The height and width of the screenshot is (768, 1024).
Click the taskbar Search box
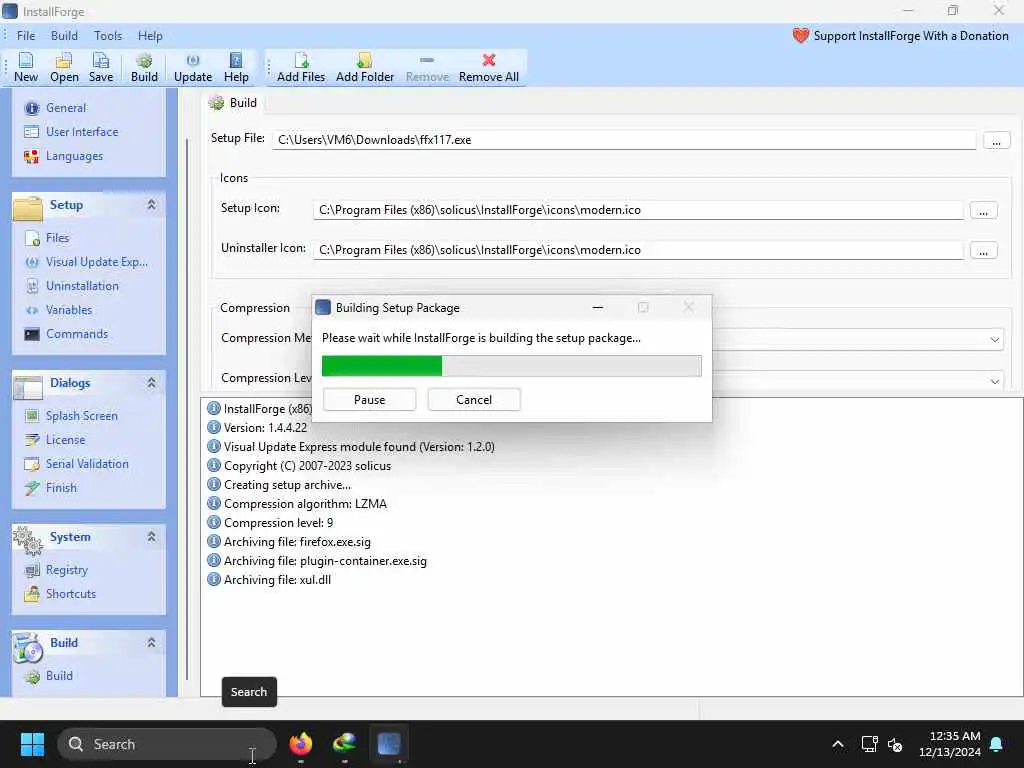pyautogui.click(x=167, y=744)
